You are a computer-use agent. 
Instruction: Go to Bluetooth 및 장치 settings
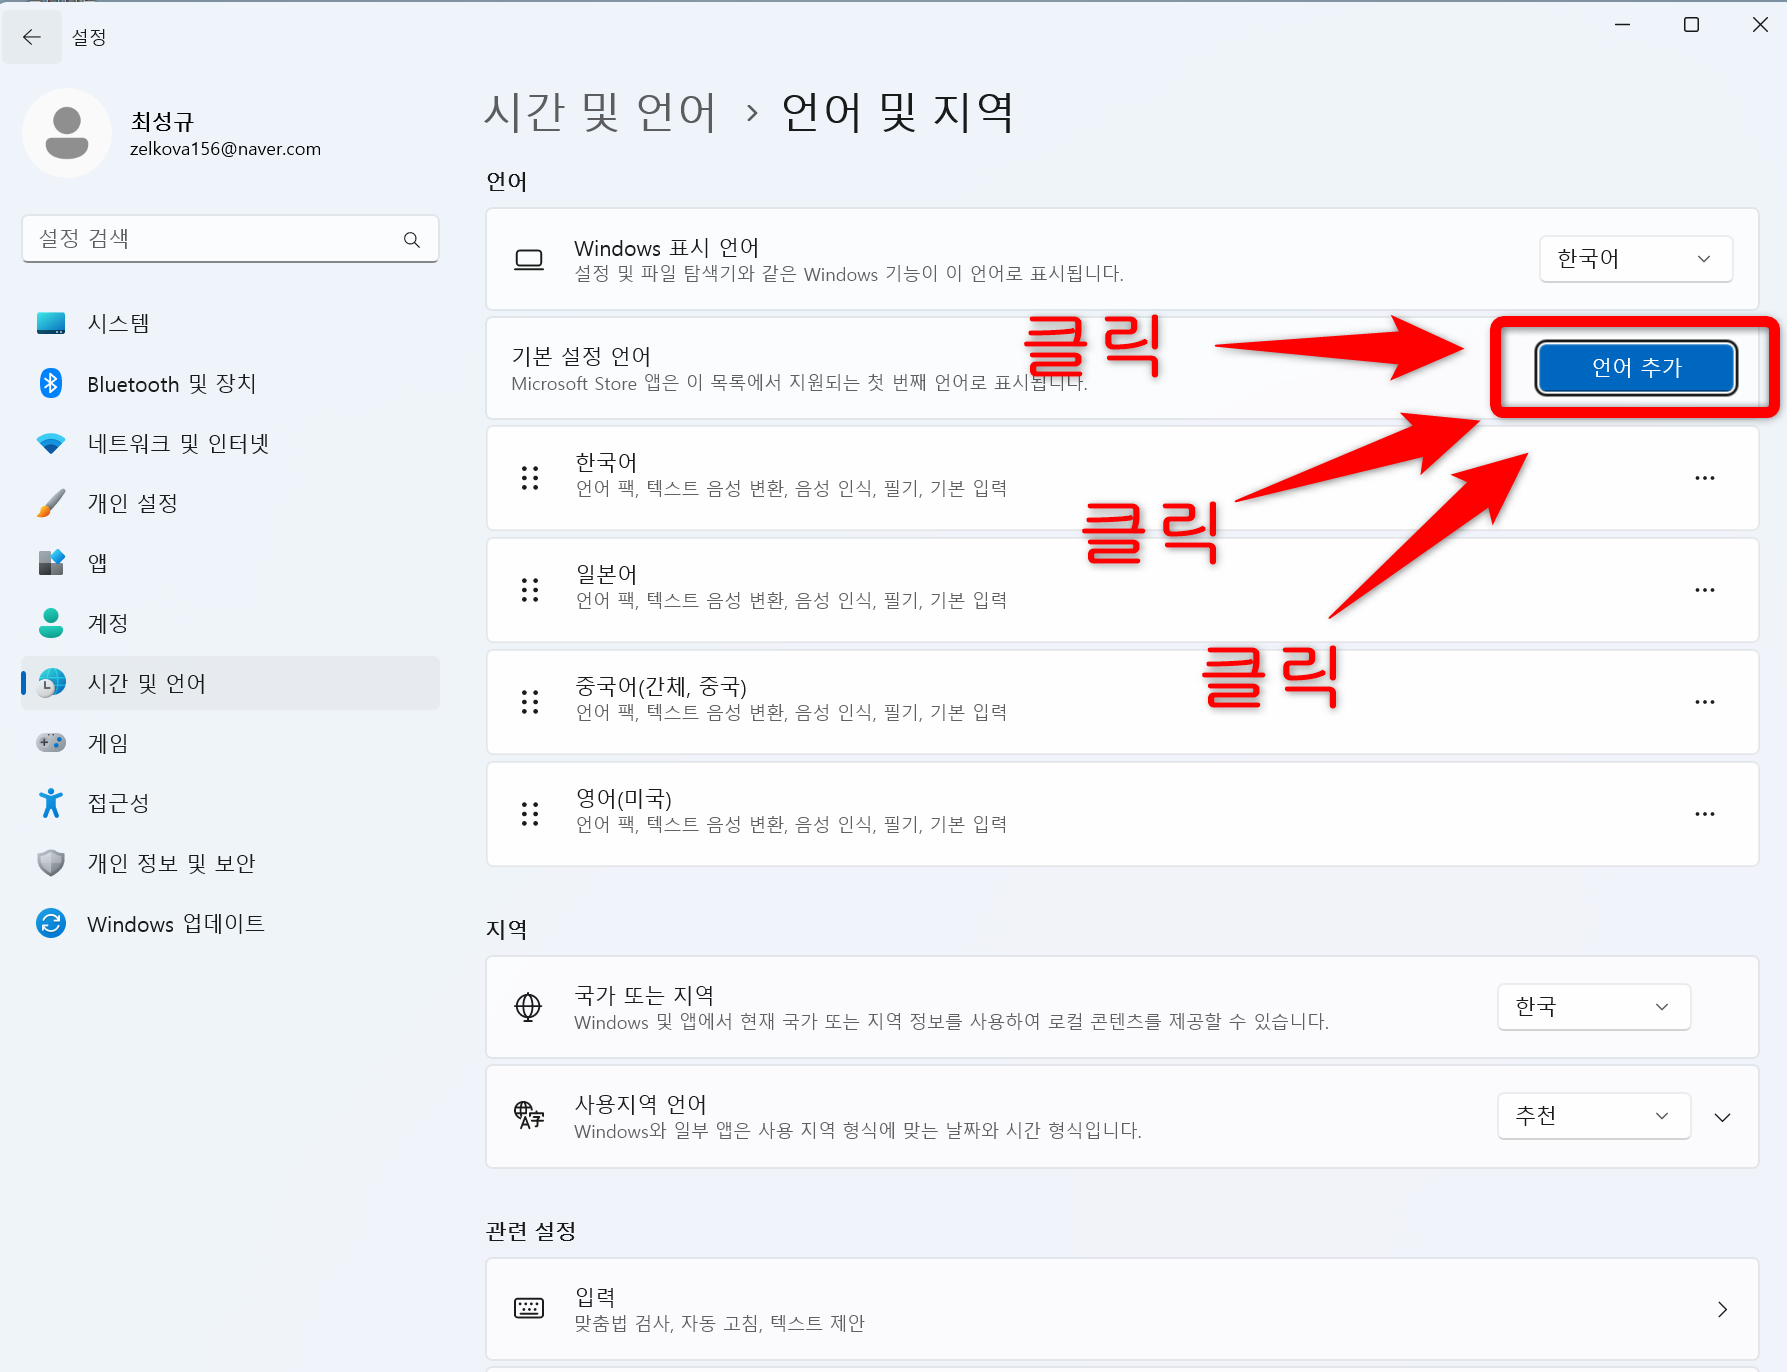click(x=230, y=383)
